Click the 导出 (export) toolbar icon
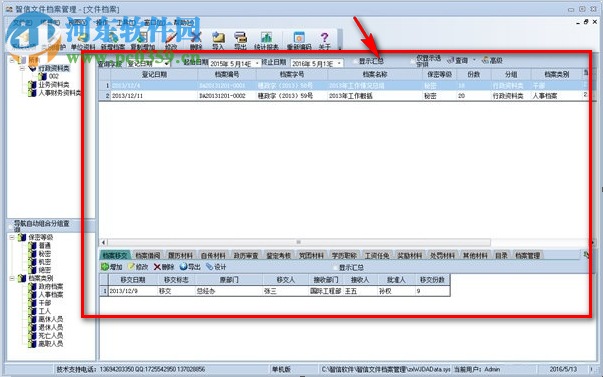 (241, 37)
